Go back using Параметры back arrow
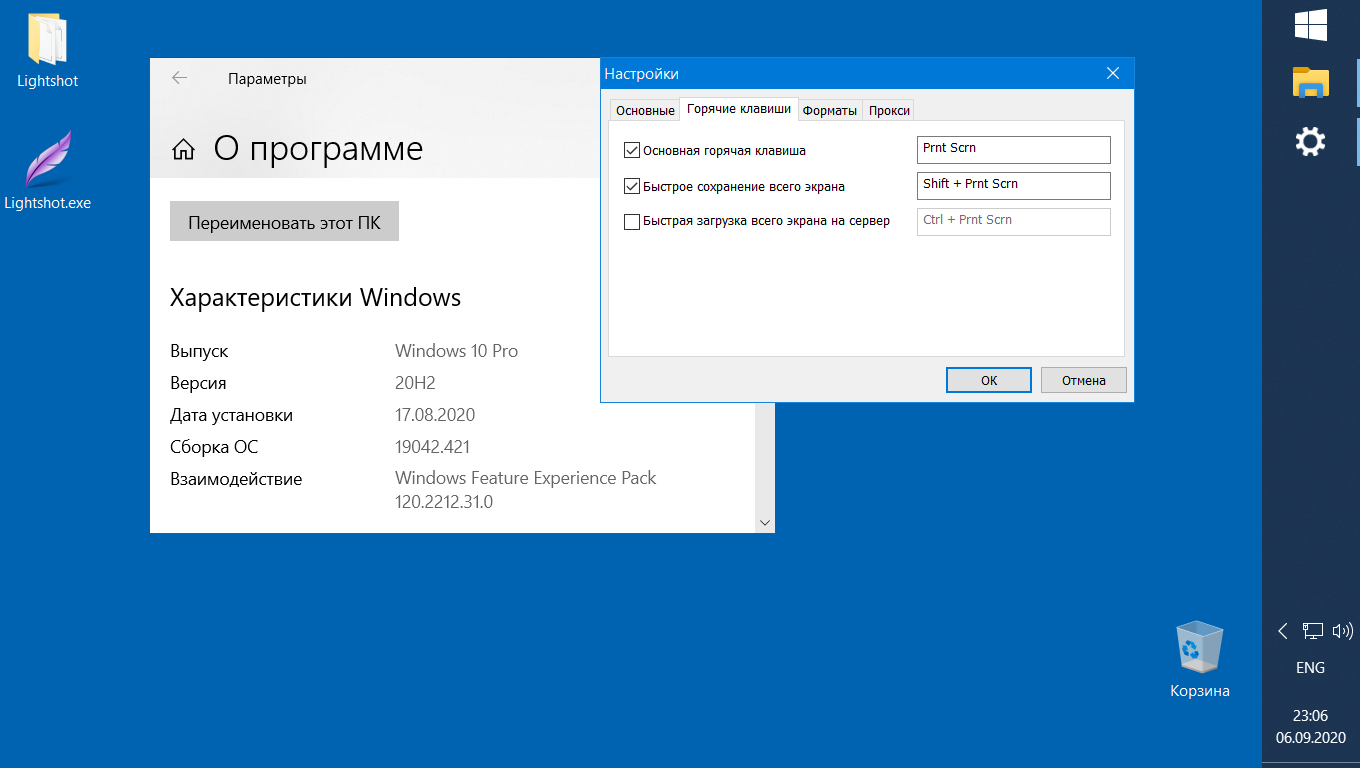1360x768 pixels. (179, 78)
